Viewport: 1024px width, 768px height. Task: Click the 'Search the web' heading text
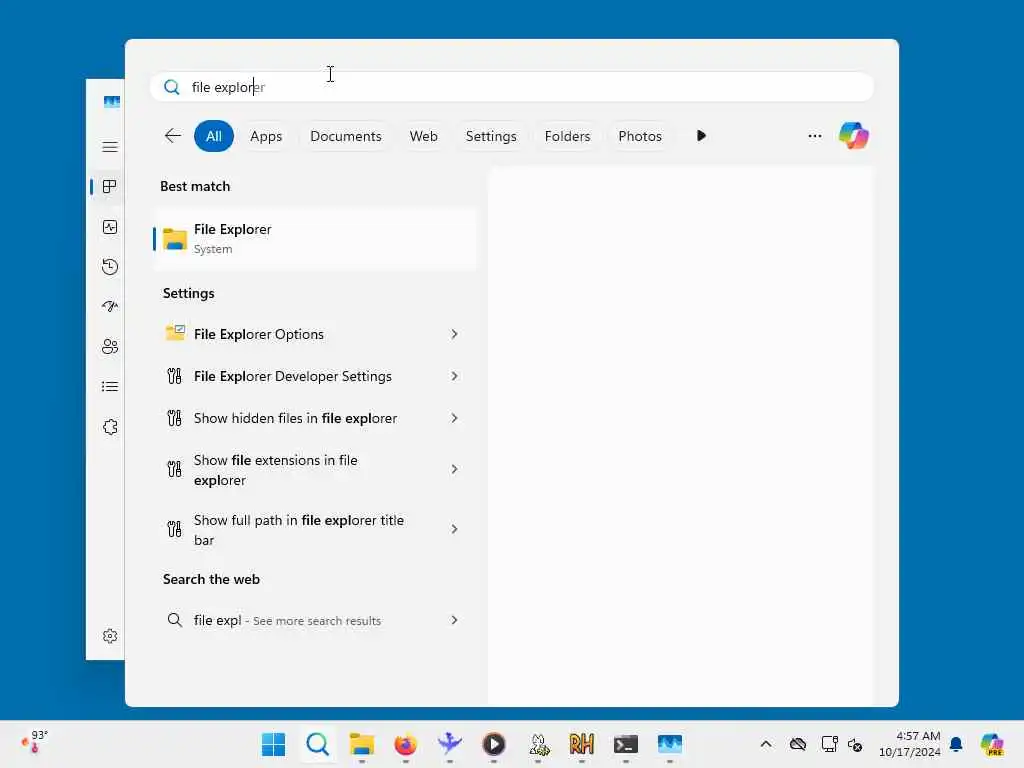coord(211,579)
